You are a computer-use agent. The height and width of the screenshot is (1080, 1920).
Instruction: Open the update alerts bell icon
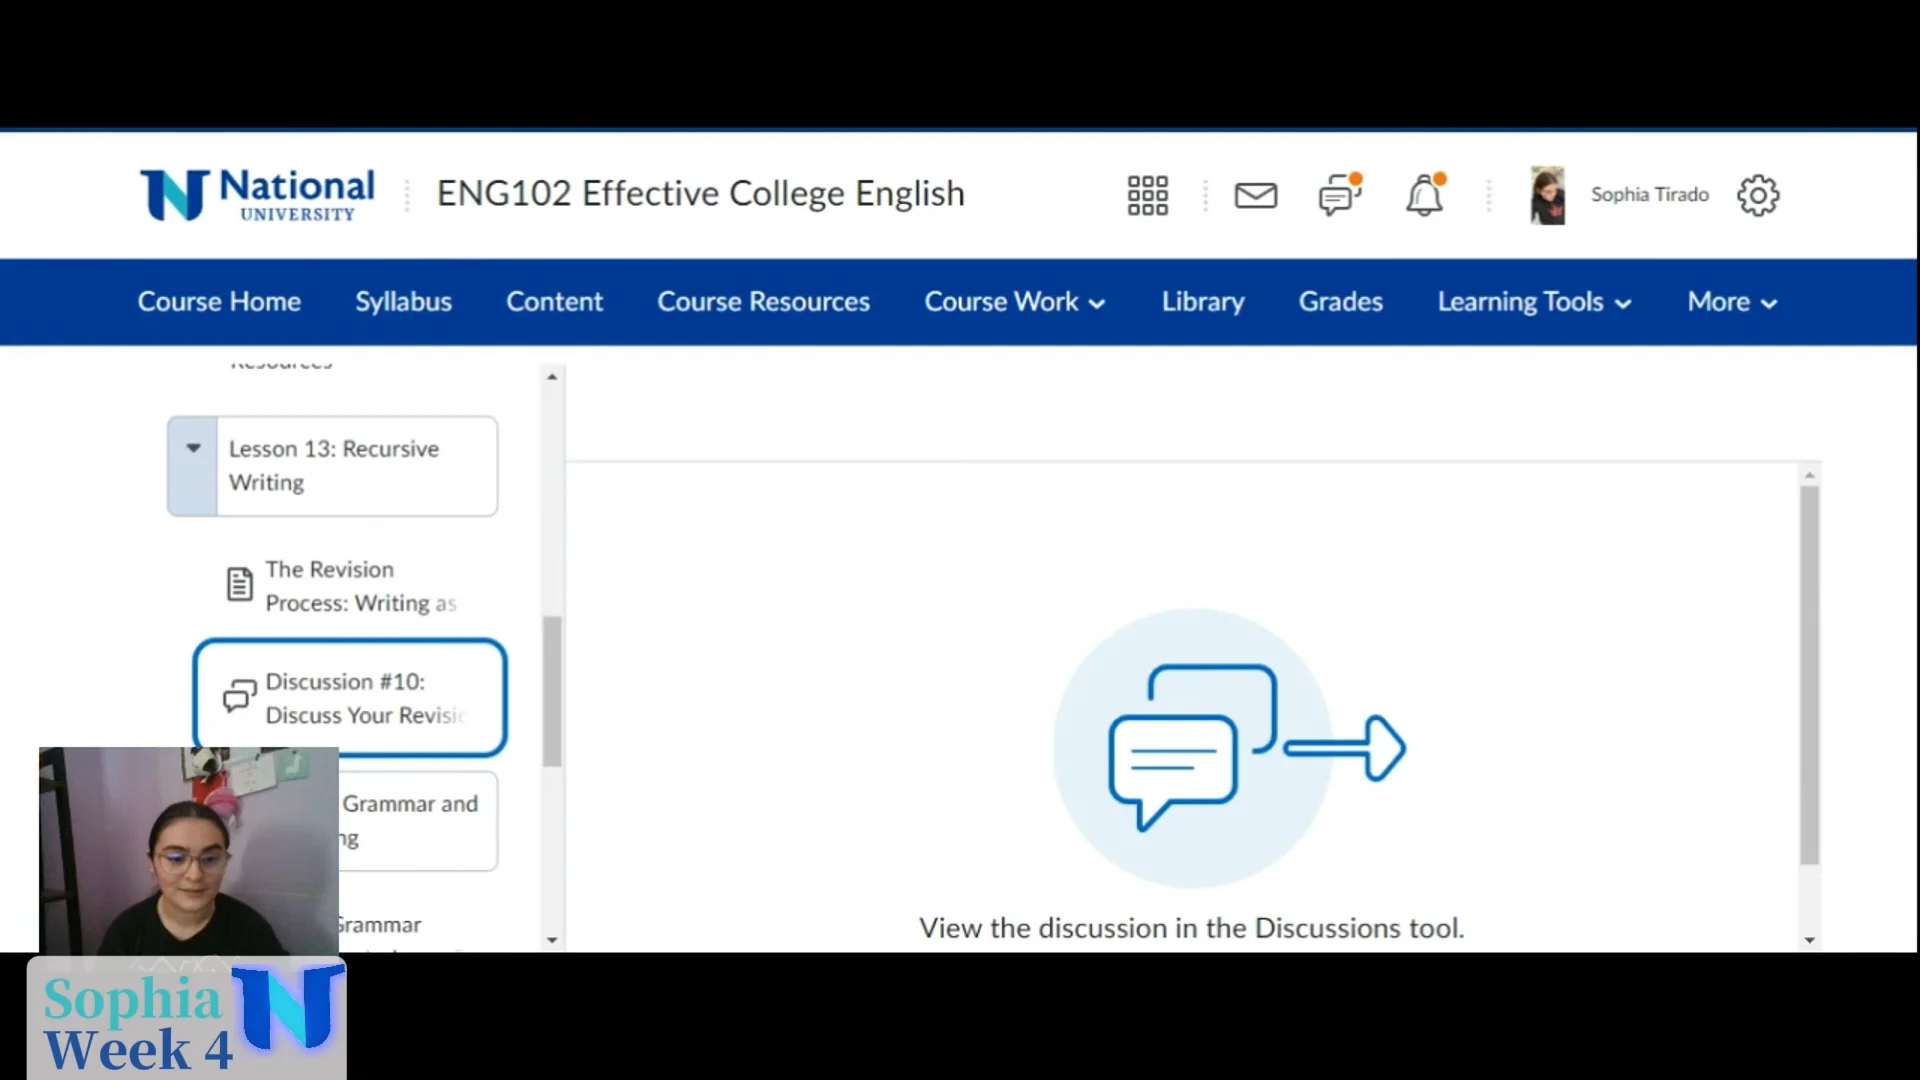(x=1424, y=195)
